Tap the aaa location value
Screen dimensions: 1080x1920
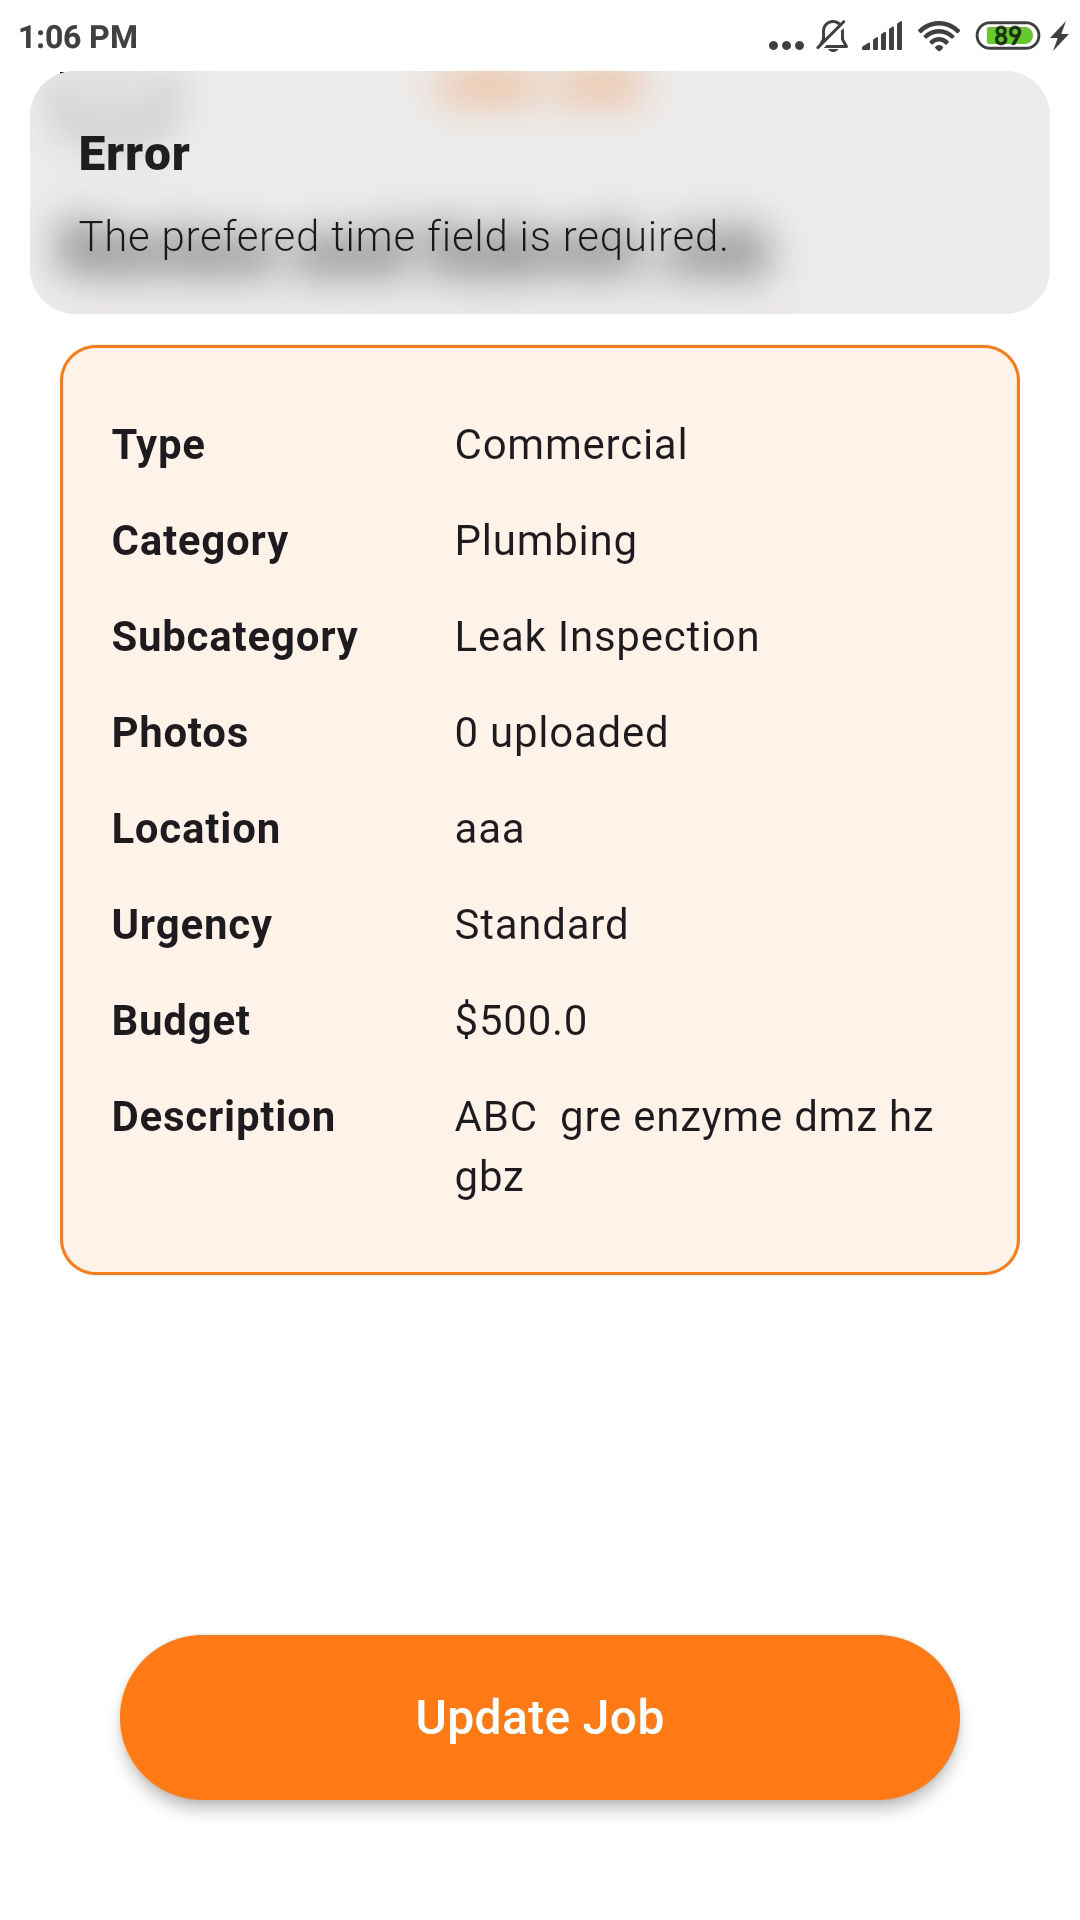tap(489, 830)
